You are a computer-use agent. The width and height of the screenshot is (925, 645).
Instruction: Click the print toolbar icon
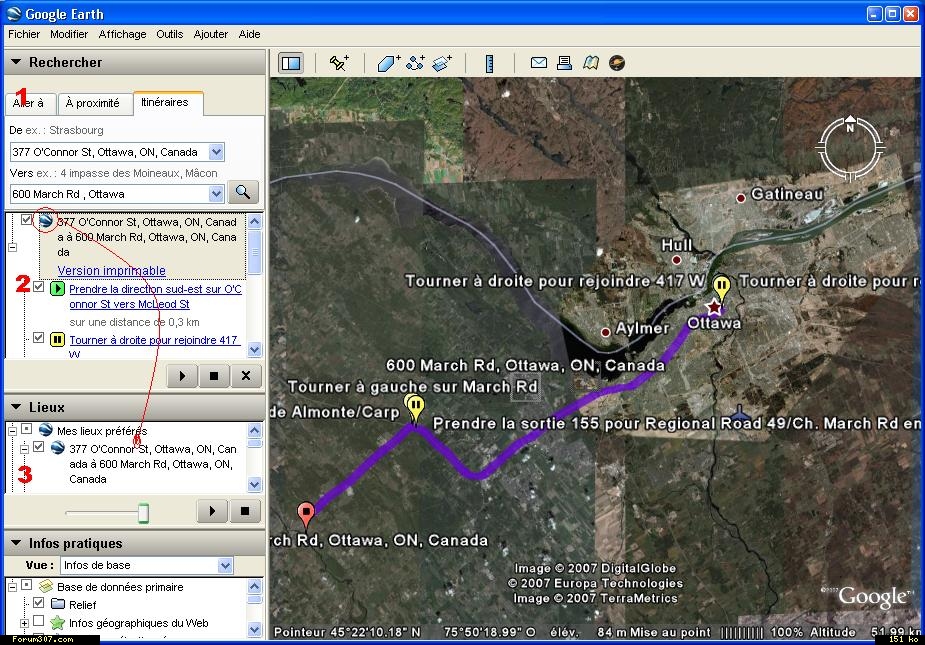[565, 63]
